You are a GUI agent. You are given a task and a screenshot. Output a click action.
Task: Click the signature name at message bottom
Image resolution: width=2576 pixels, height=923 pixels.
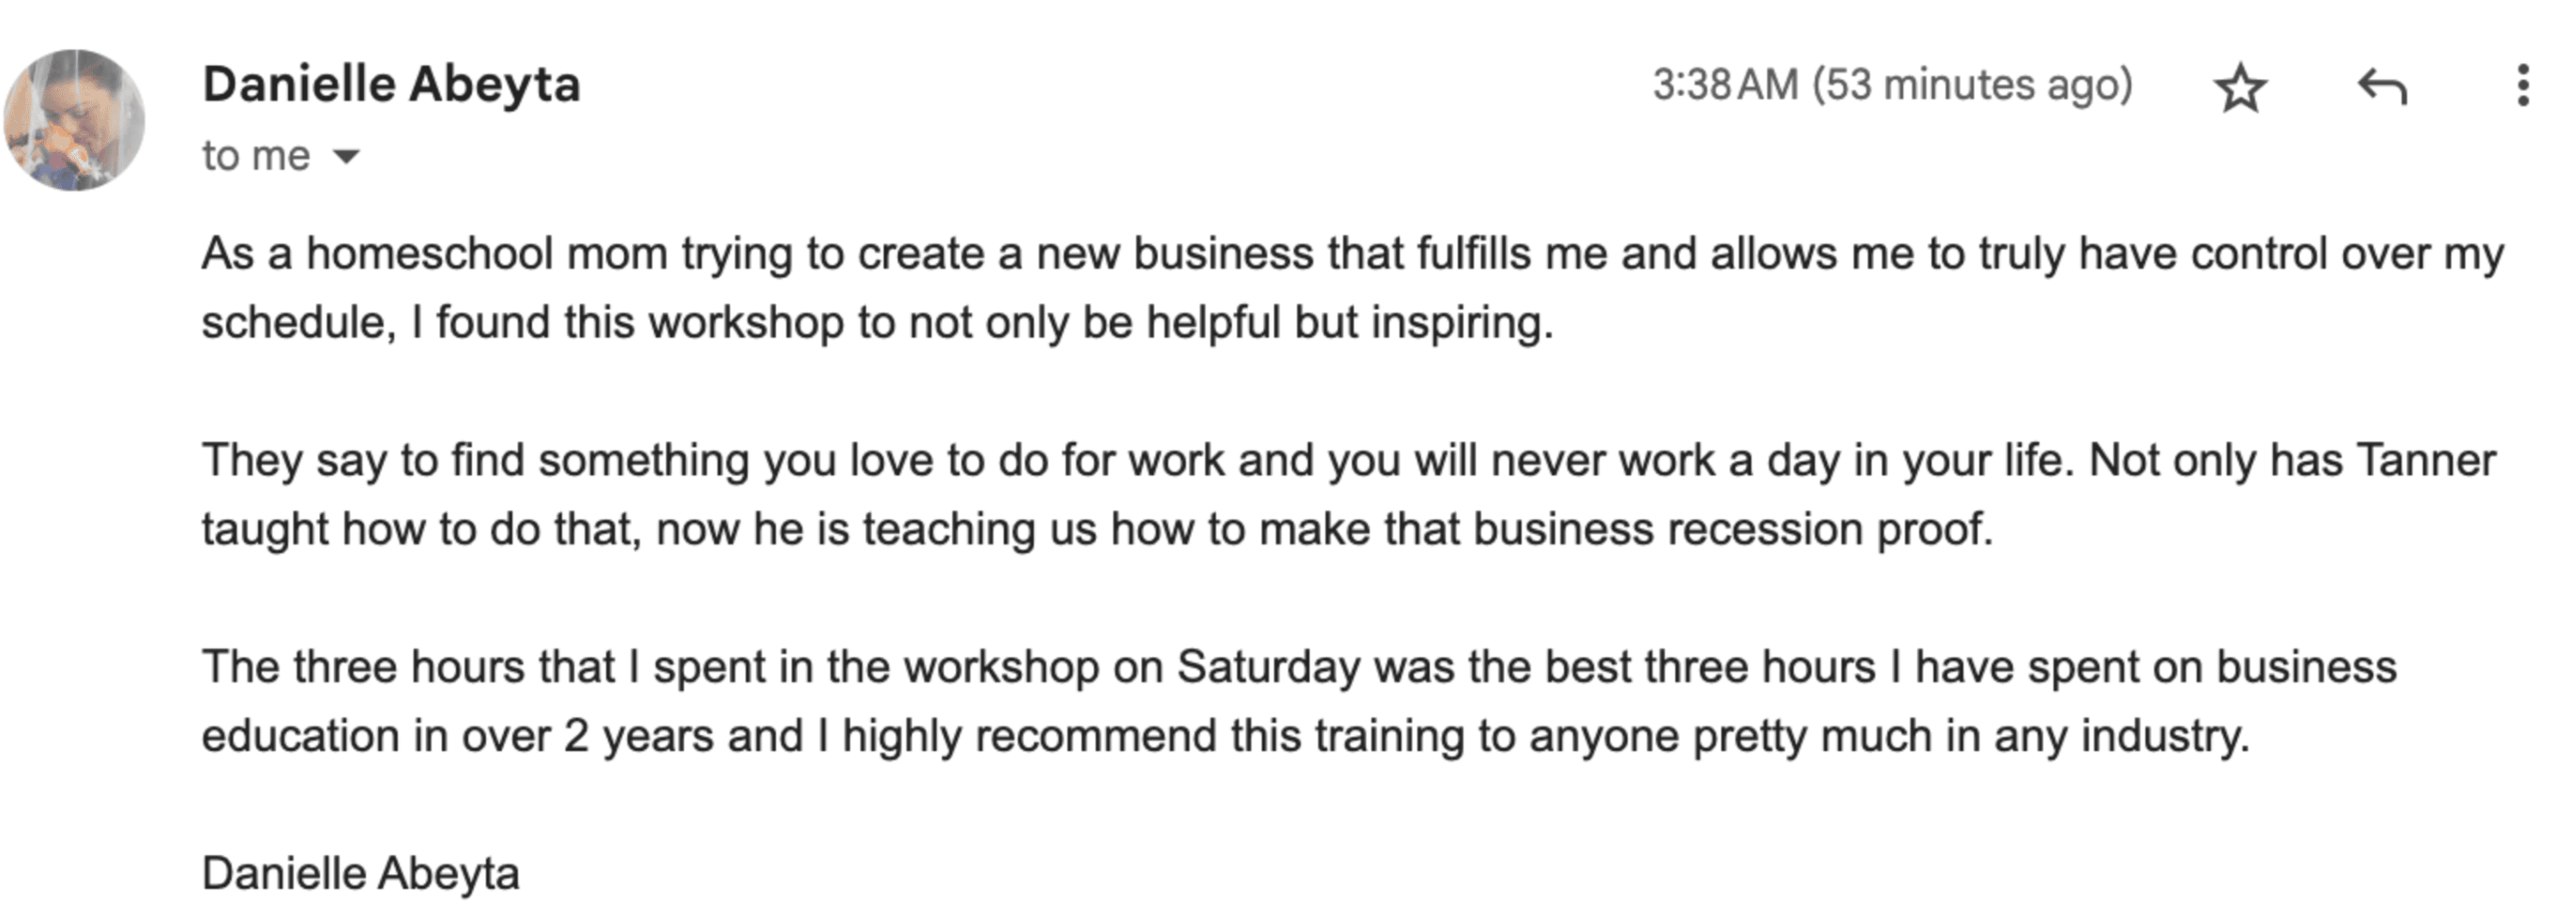click(x=360, y=873)
